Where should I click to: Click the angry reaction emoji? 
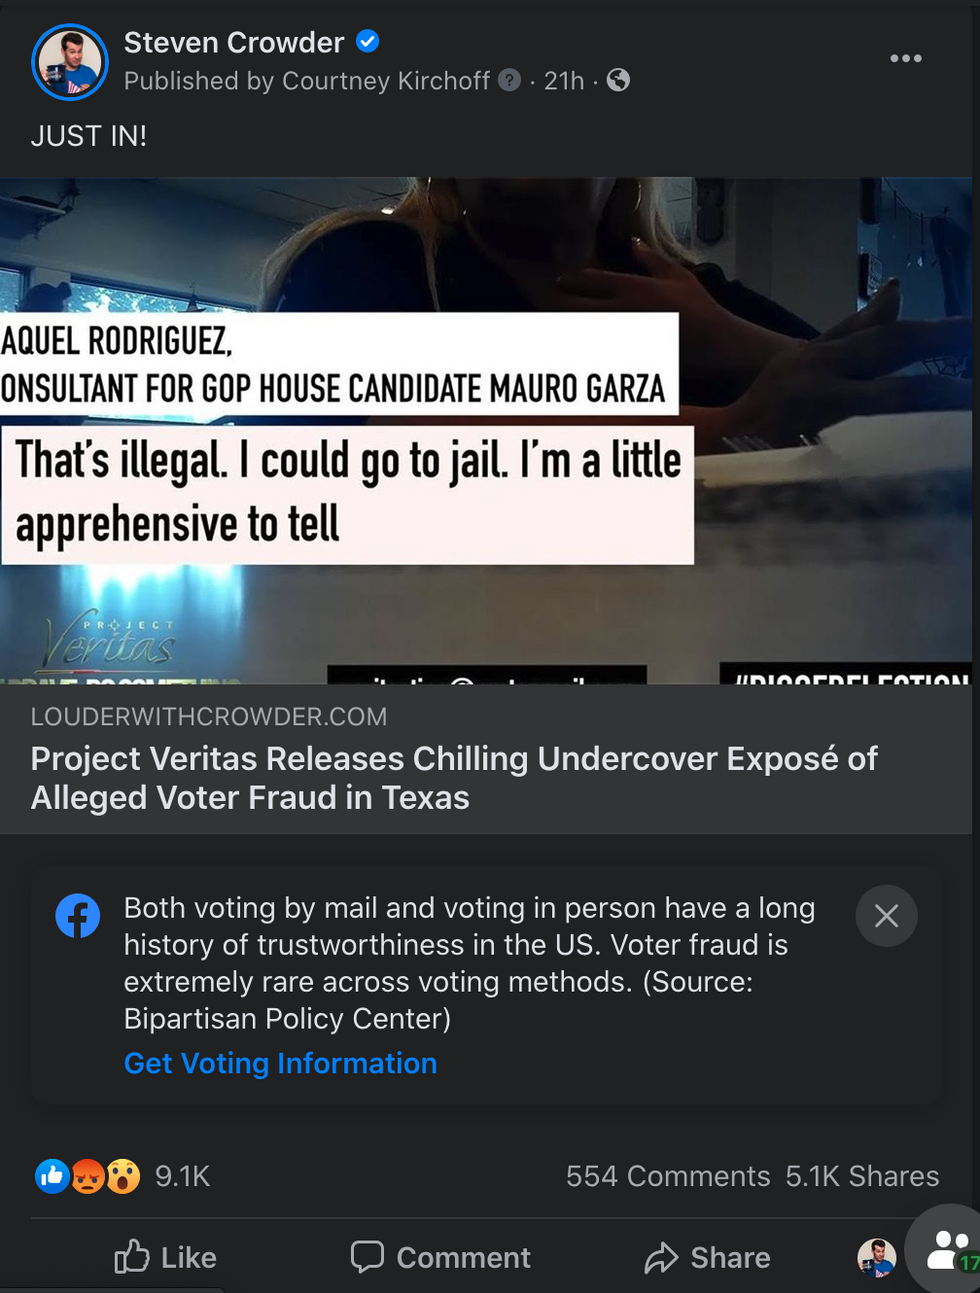[88, 1176]
